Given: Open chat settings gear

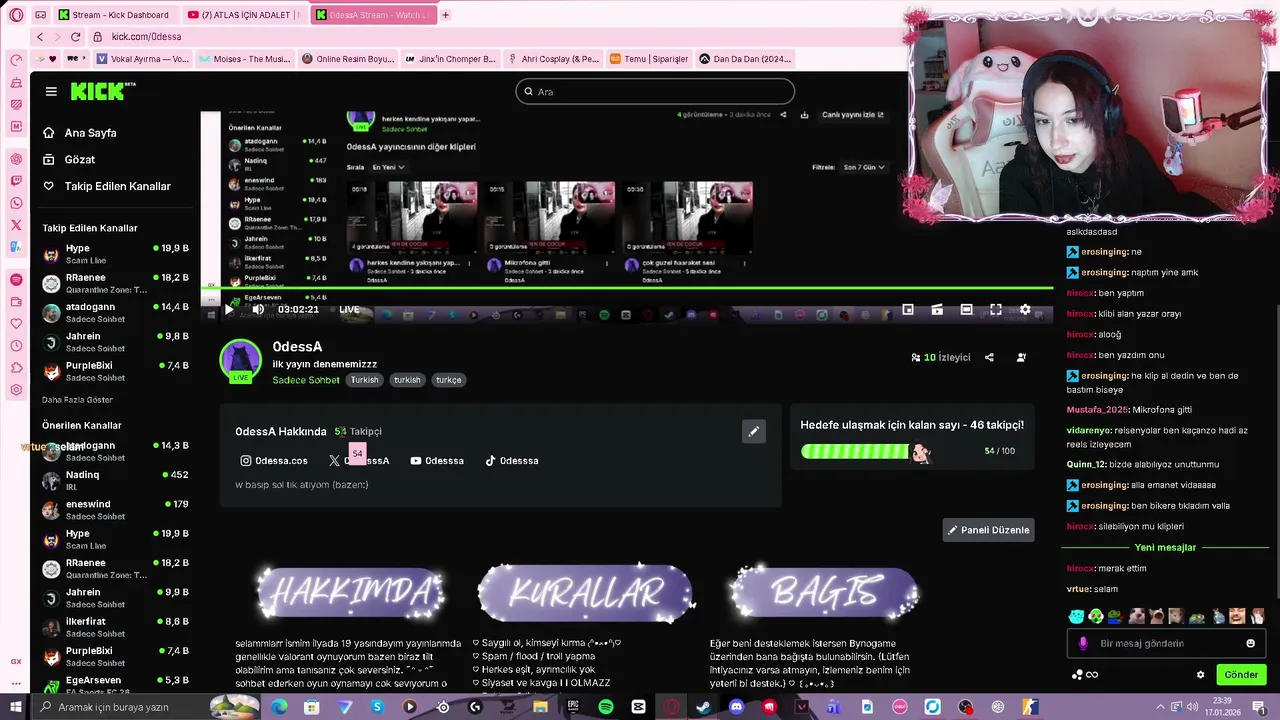Looking at the screenshot, I should [1201, 675].
